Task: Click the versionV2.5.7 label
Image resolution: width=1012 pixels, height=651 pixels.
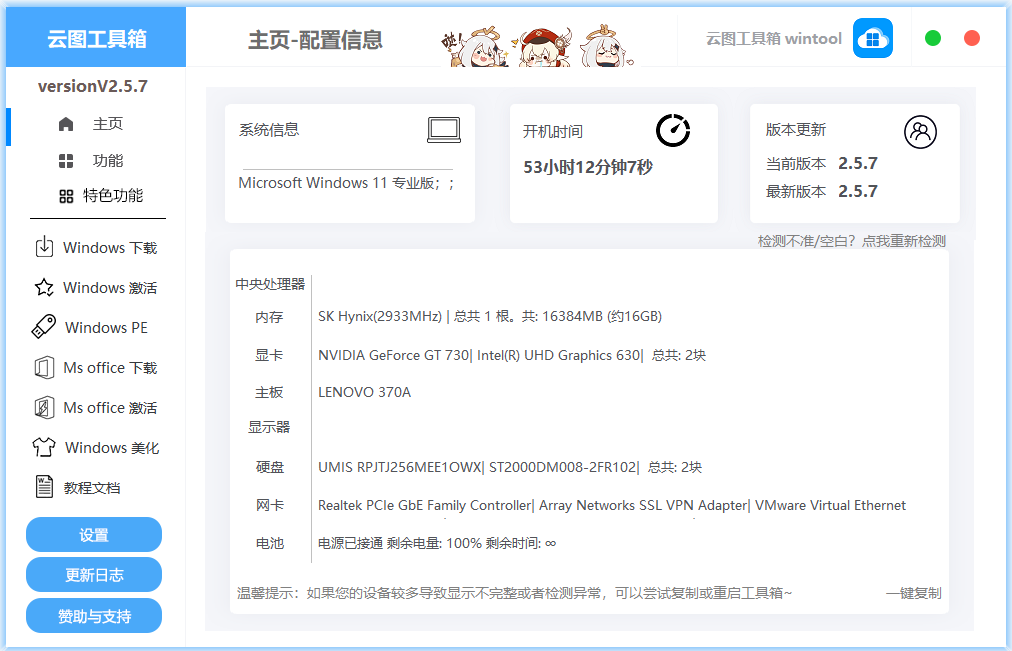Action: click(93, 86)
